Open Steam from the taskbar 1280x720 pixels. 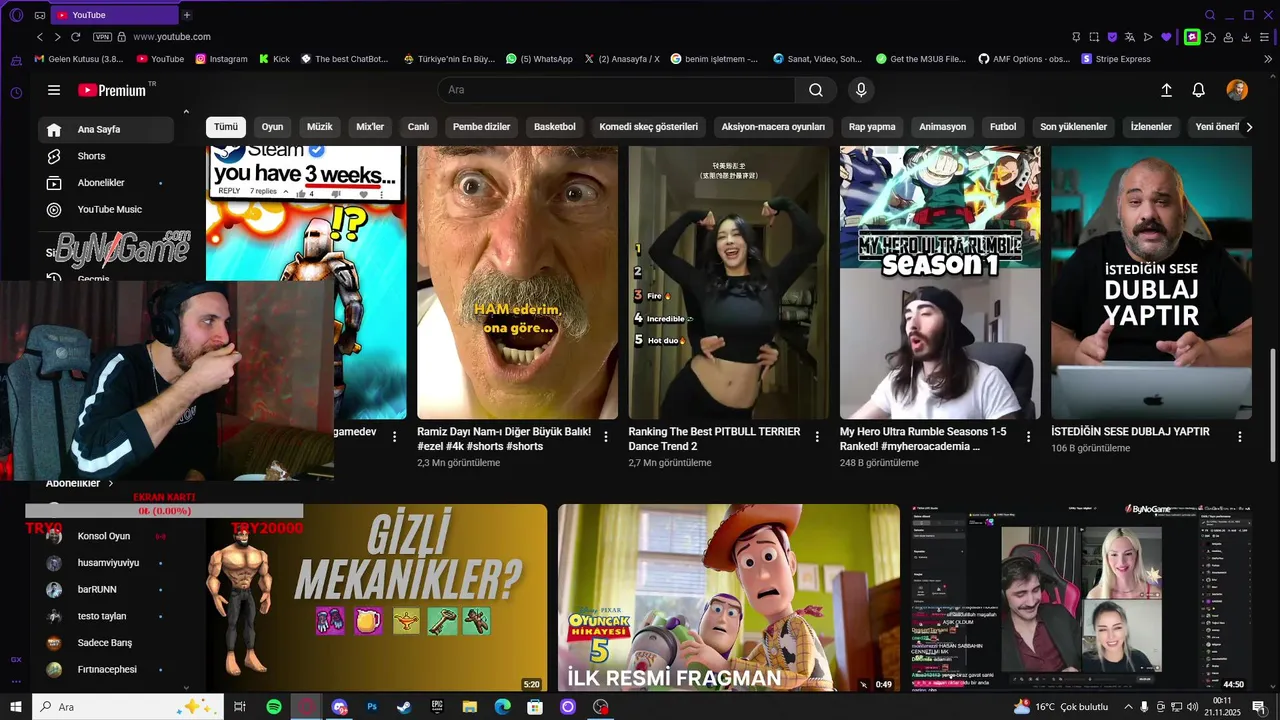(404, 707)
